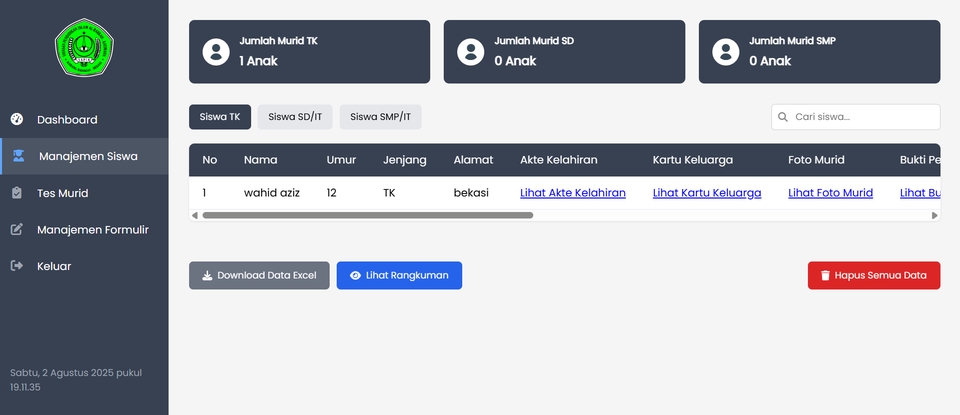Image resolution: width=960 pixels, height=415 pixels.
Task: Click the Jumlah Murid SMP avatar icon
Action: pyautogui.click(x=726, y=51)
